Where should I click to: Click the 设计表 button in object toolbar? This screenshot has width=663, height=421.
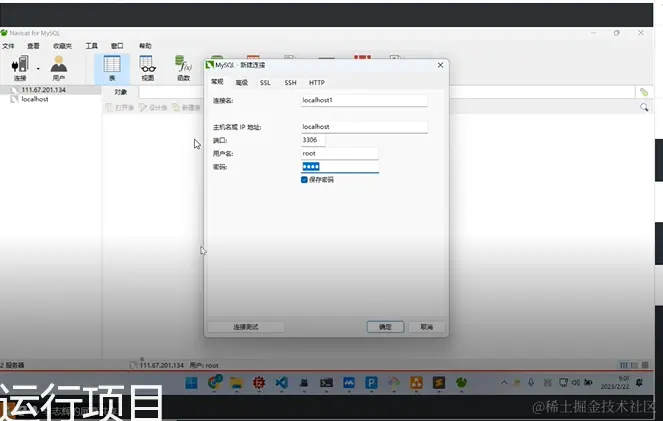pos(153,108)
